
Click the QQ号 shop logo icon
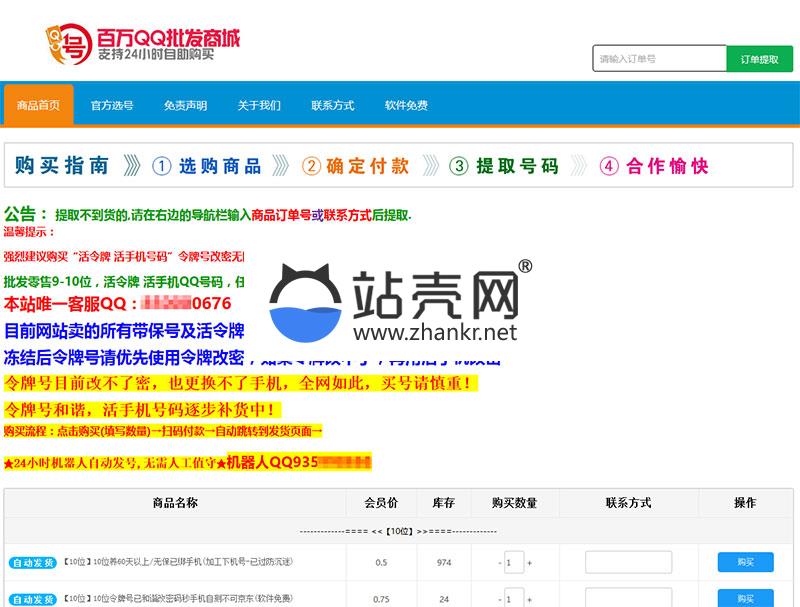pyautogui.click(x=69, y=44)
